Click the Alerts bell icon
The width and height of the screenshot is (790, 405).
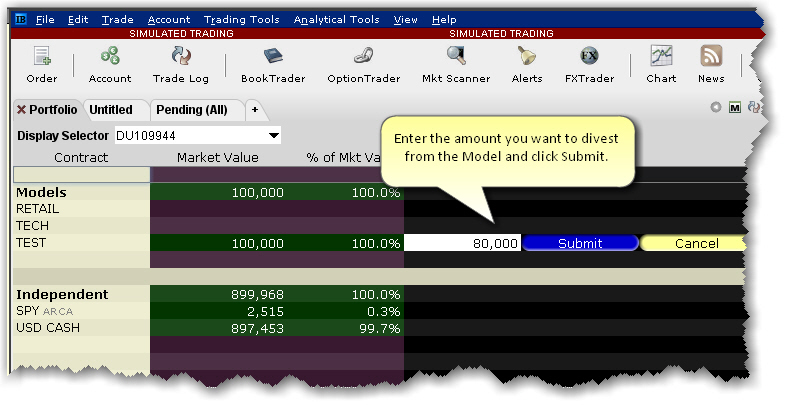(x=526, y=64)
